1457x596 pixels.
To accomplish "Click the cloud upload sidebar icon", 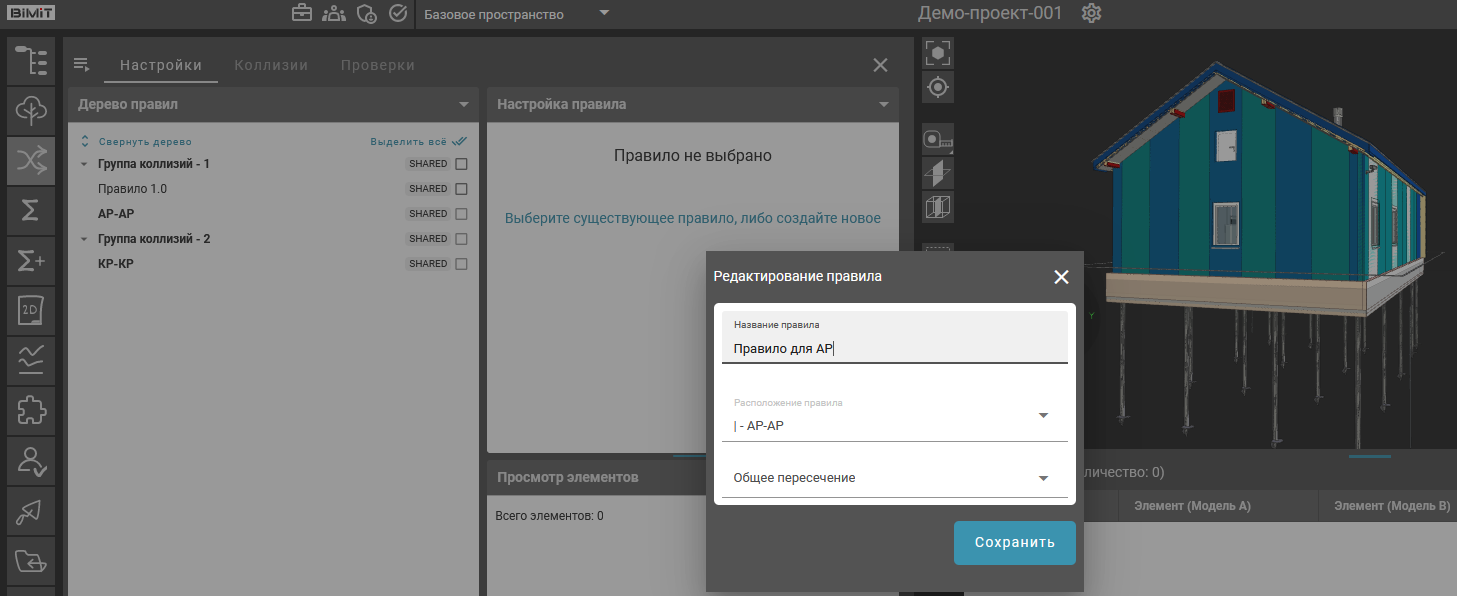I will [x=31, y=110].
